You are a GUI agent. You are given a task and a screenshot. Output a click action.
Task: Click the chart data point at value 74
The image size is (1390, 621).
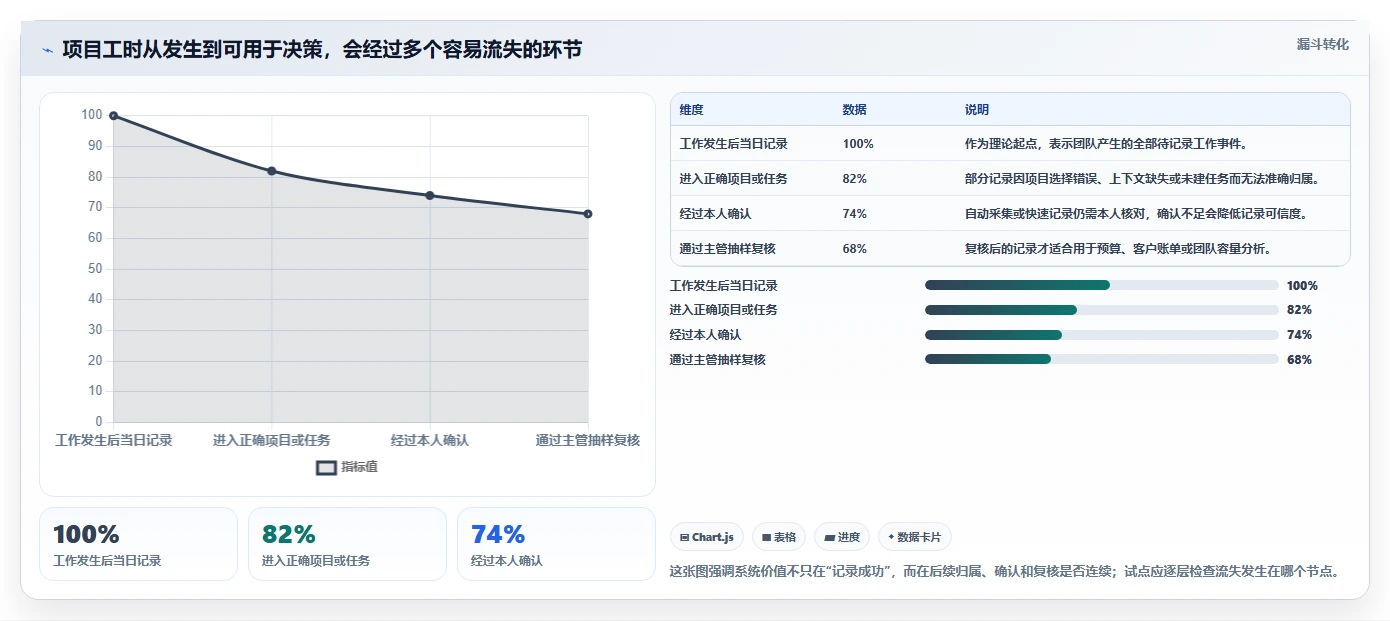[x=430, y=195]
